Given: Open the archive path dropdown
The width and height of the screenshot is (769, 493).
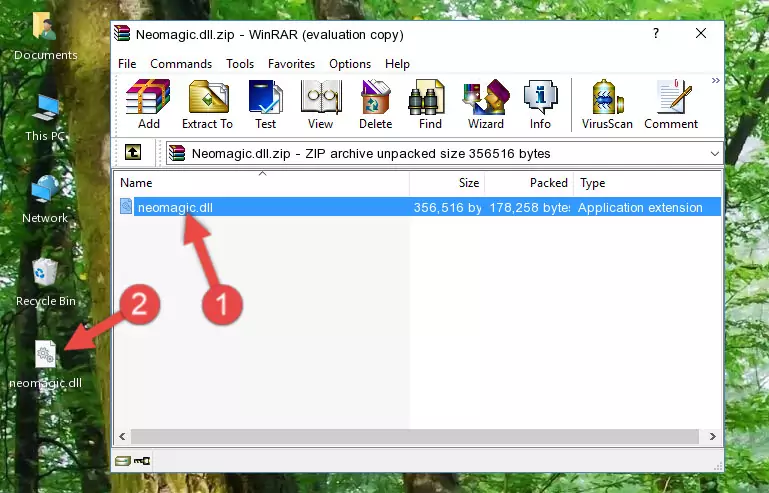Looking at the screenshot, I should coord(715,154).
